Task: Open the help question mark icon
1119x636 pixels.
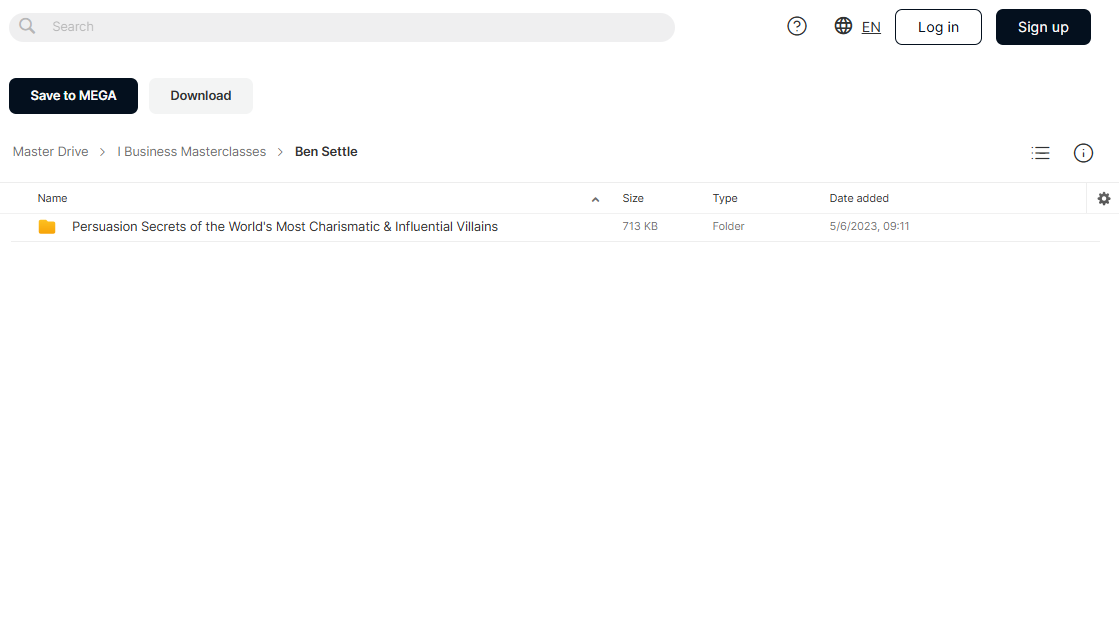Action: (x=796, y=26)
